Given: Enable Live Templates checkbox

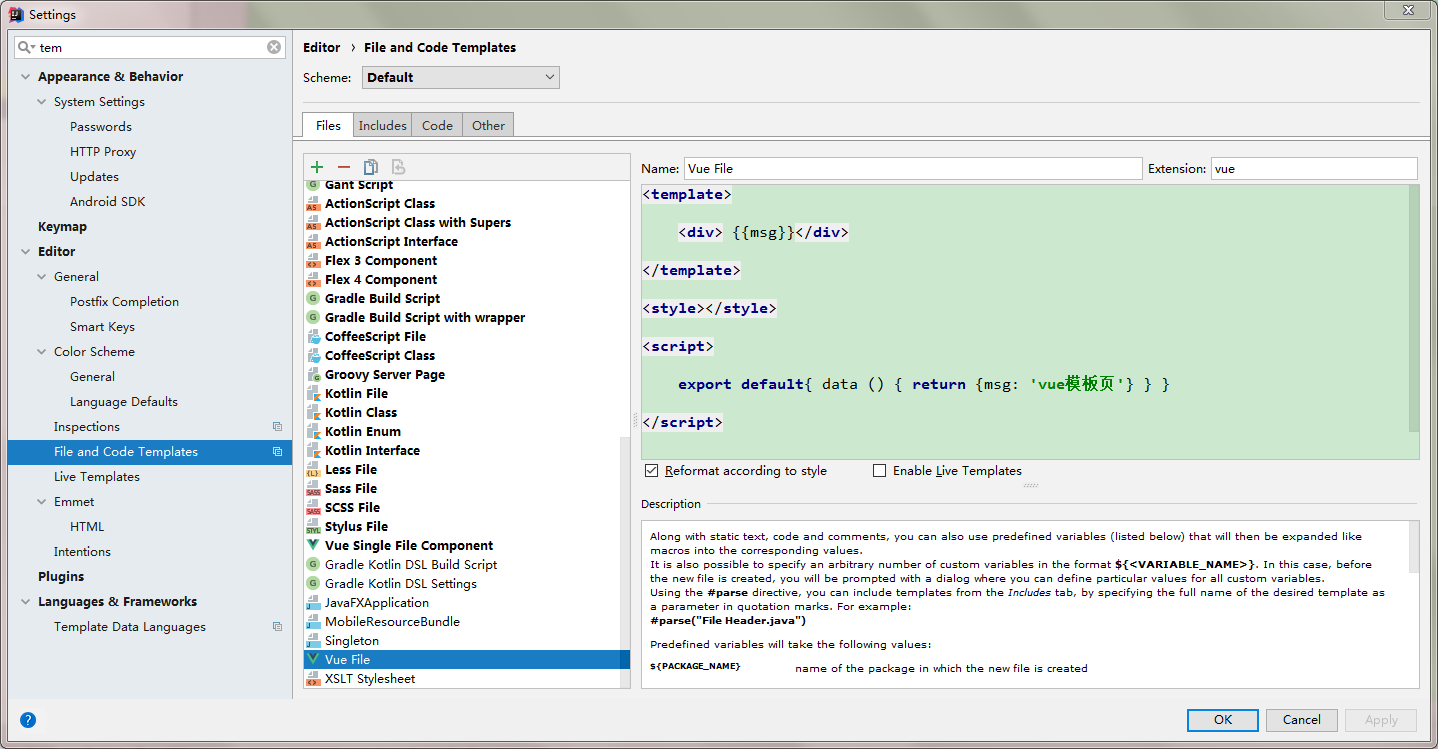Looking at the screenshot, I should [x=879, y=471].
